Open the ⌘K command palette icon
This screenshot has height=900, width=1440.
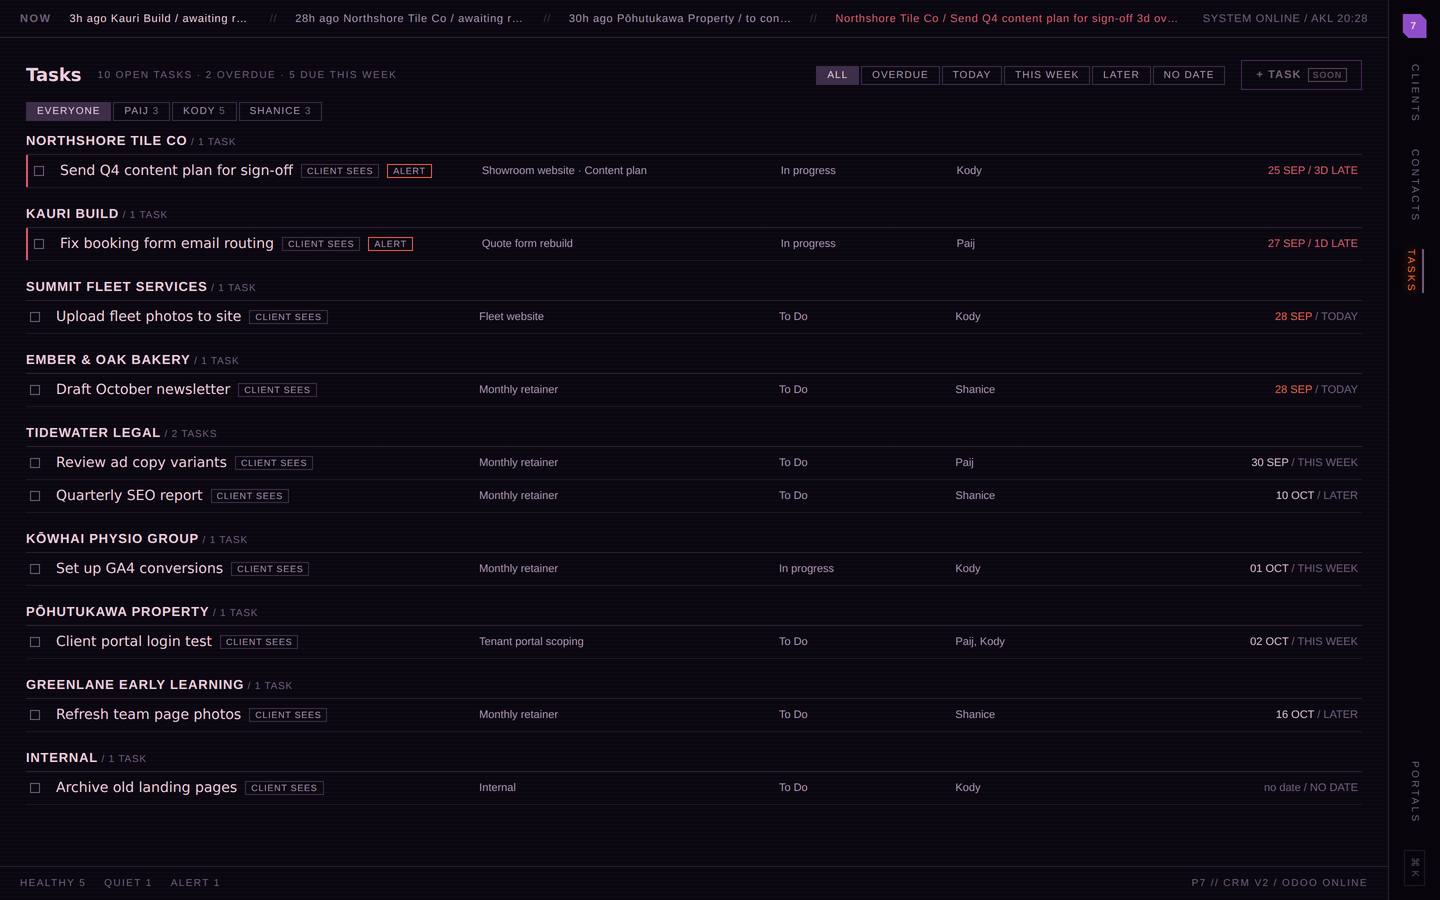click(1415, 867)
